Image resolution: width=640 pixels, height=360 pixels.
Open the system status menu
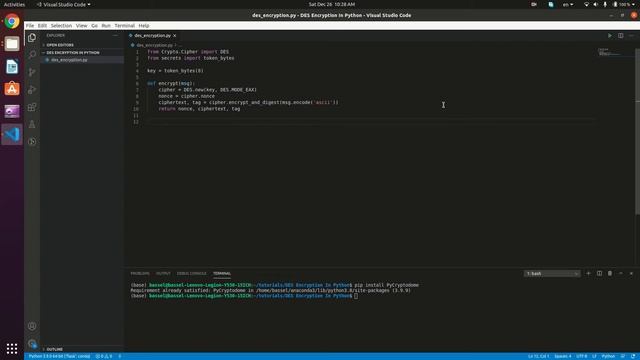coord(609,4)
